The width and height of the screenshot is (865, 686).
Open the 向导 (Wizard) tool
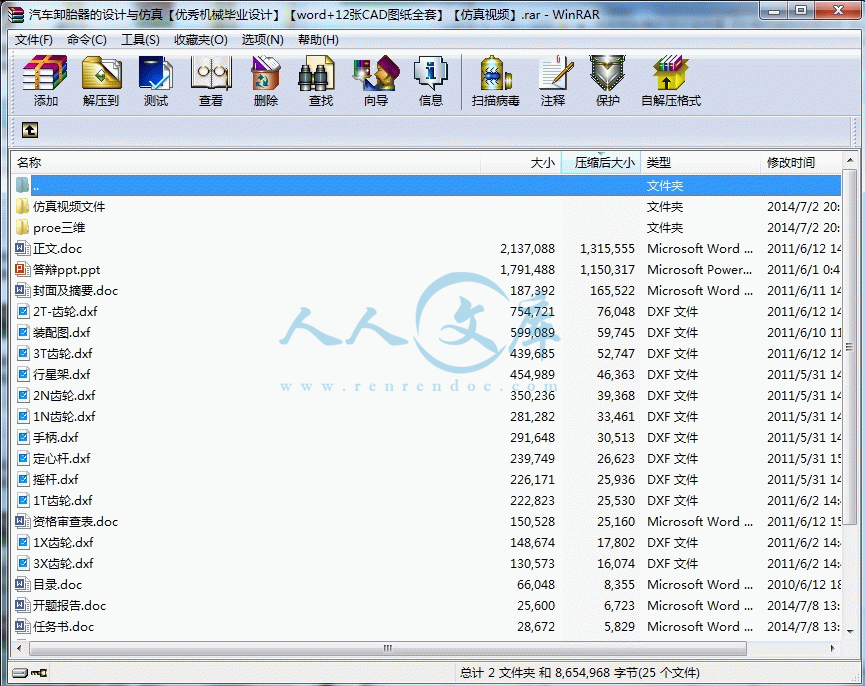[376, 73]
